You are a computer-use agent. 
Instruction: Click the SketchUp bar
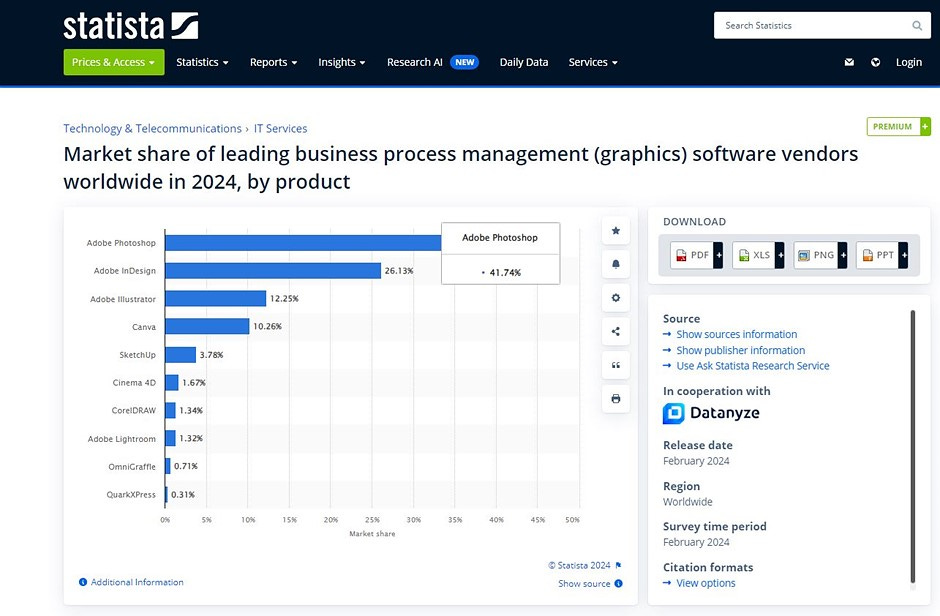click(x=180, y=355)
